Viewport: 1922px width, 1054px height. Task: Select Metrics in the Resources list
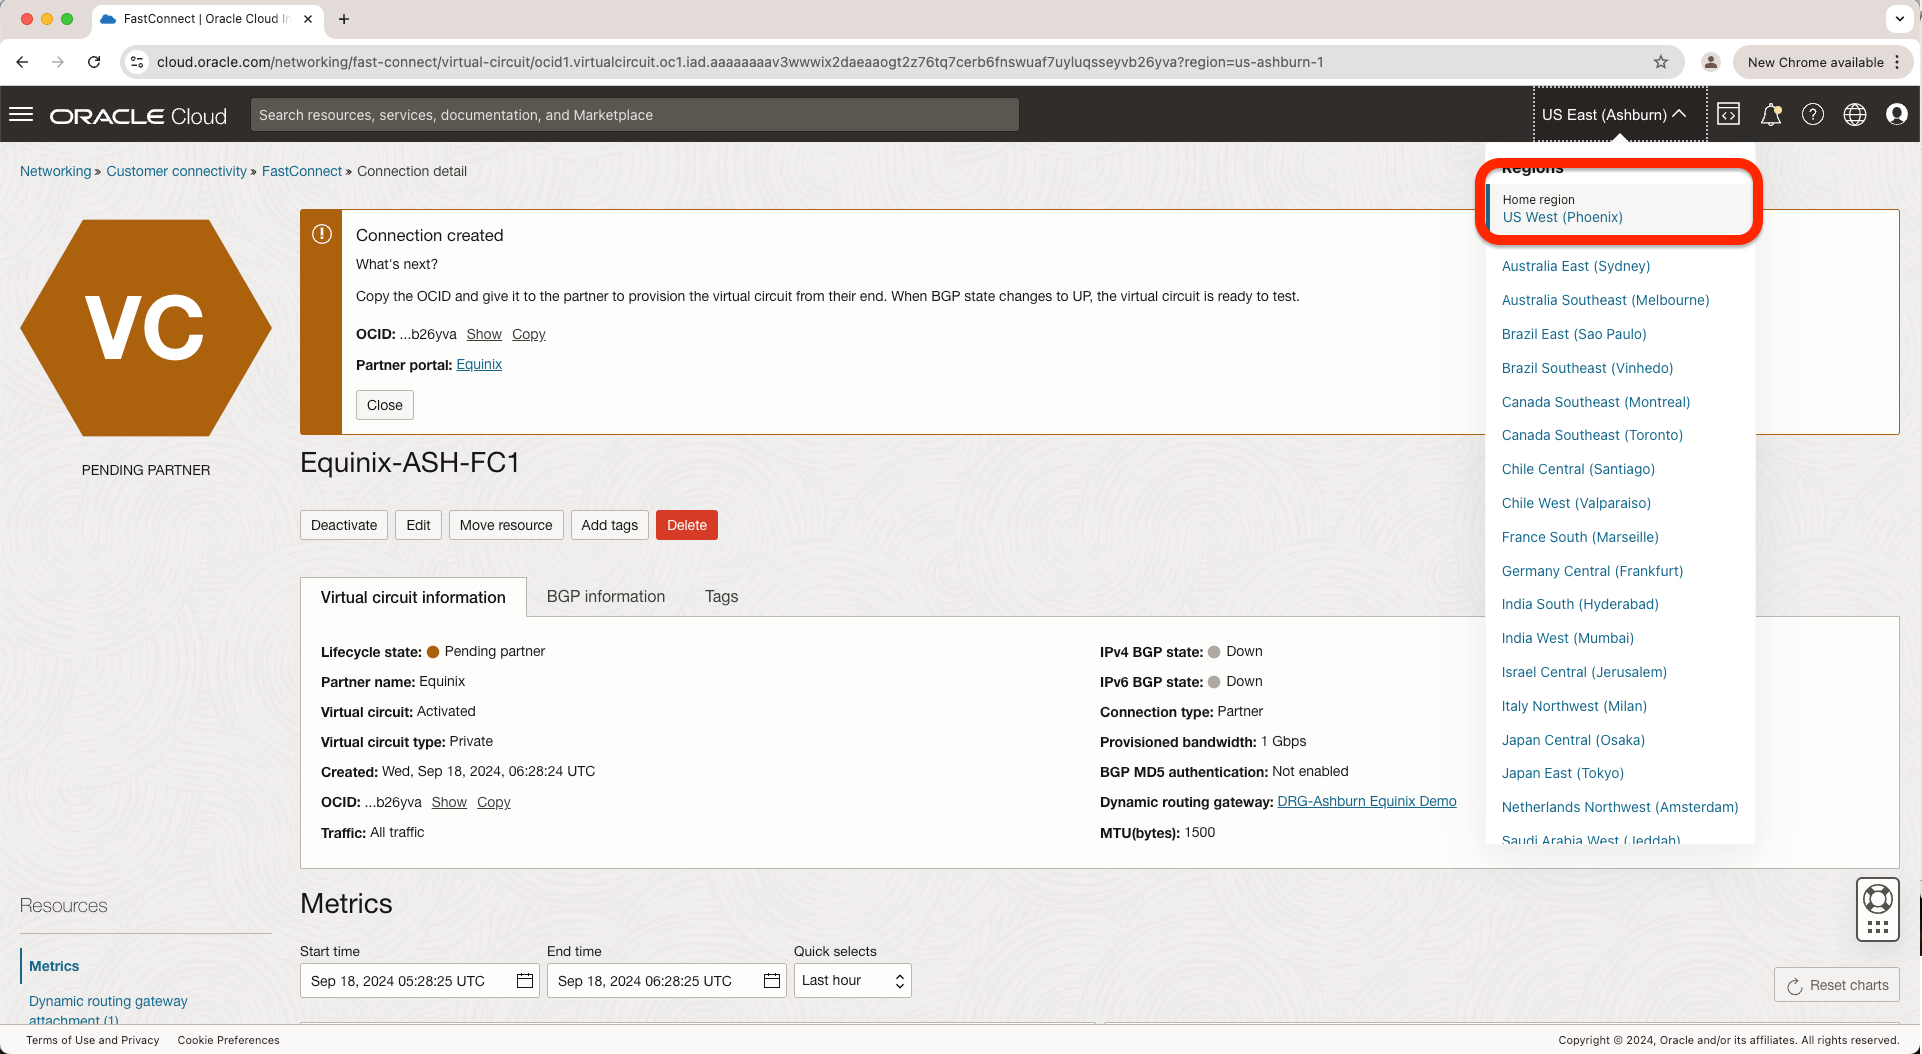54,966
